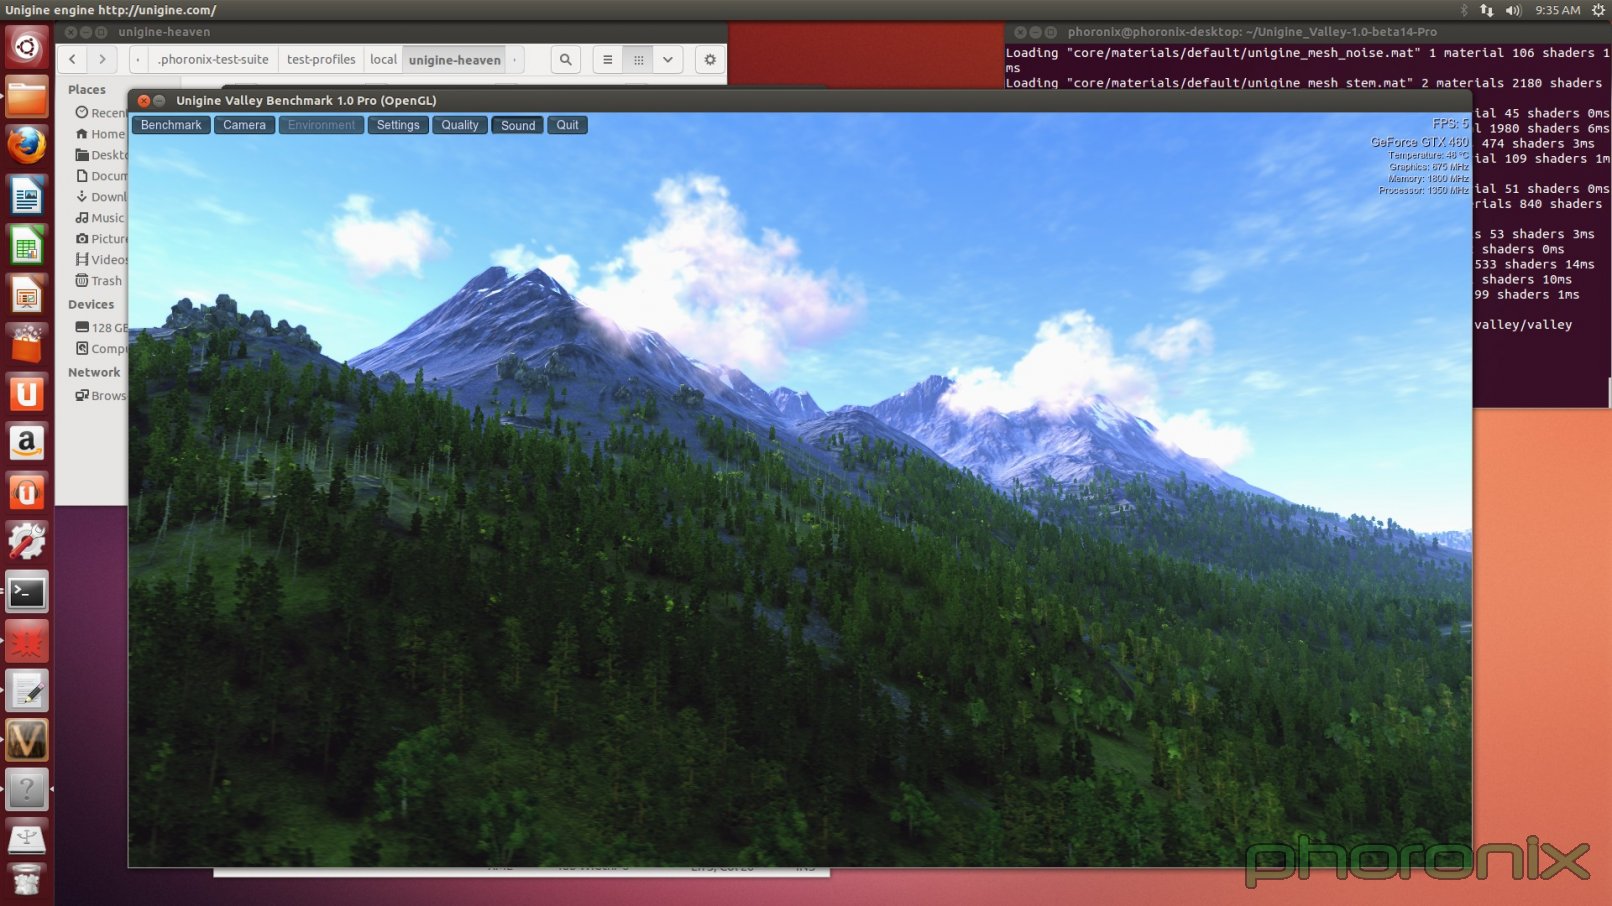Viewport: 1612px width, 906px height.
Task: Open Home in Places sidebar
Action: click(100, 134)
